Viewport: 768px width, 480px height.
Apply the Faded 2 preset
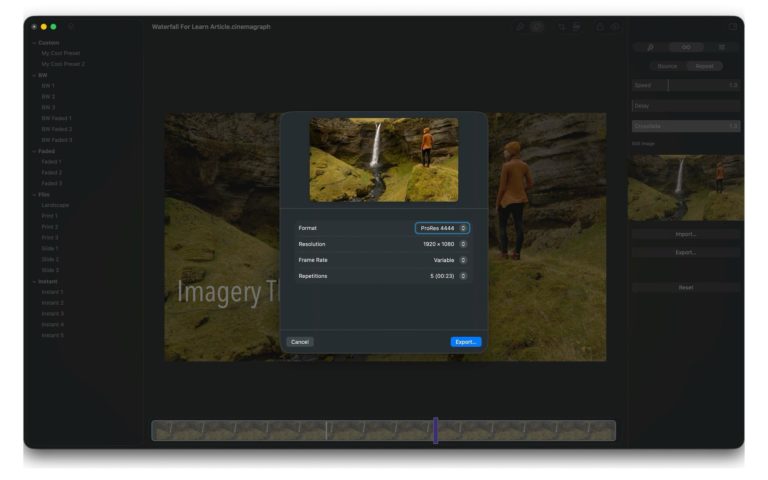point(51,172)
